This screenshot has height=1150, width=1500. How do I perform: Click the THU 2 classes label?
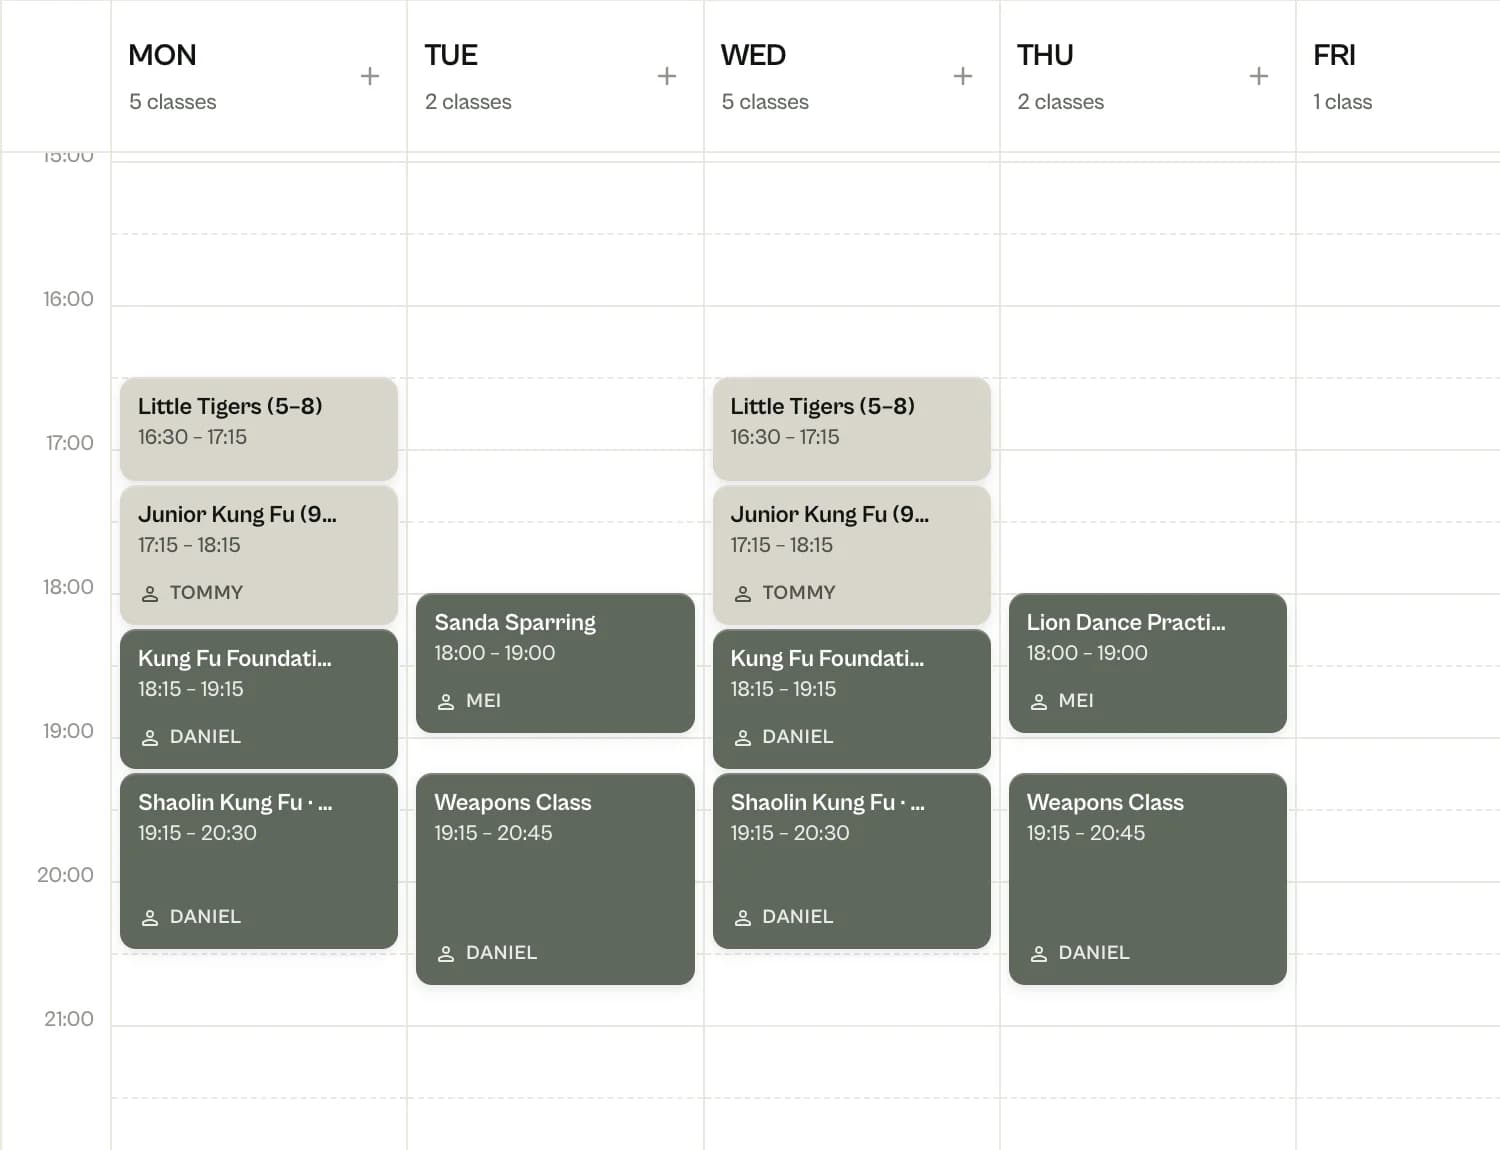pos(1060,102)
